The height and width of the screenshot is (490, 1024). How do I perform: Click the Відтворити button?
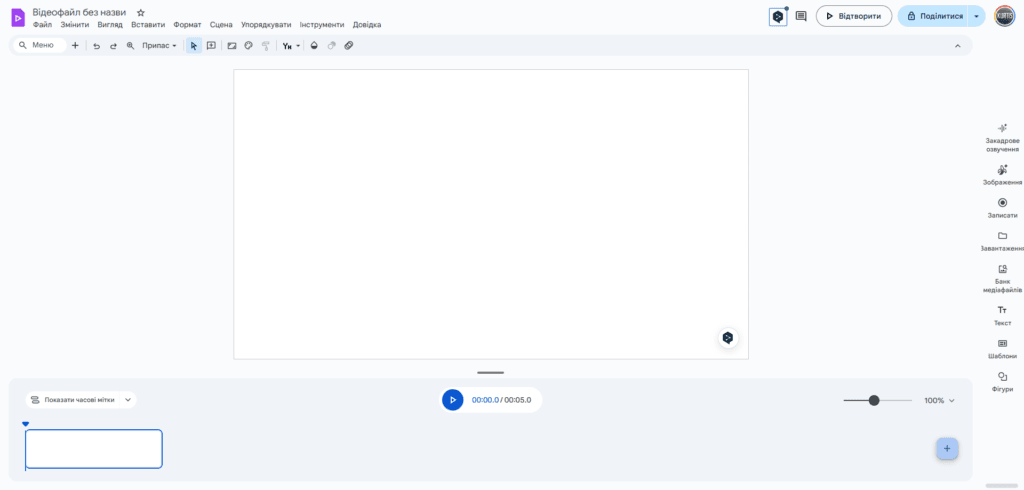(x=853, y=16)
